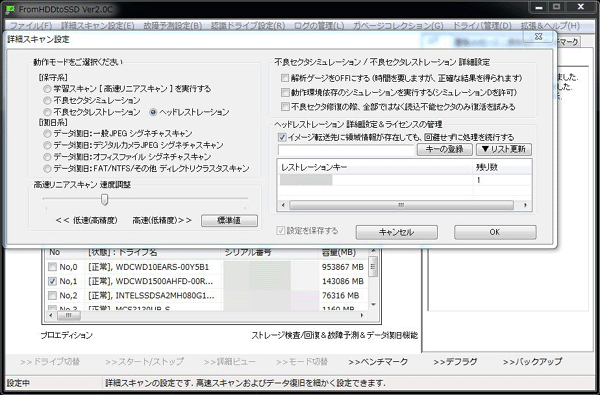600x395 pixels.
Task: Check drive No,2 INTELSSDSA2MH080G1 checkbox
Action: point(52,295)
